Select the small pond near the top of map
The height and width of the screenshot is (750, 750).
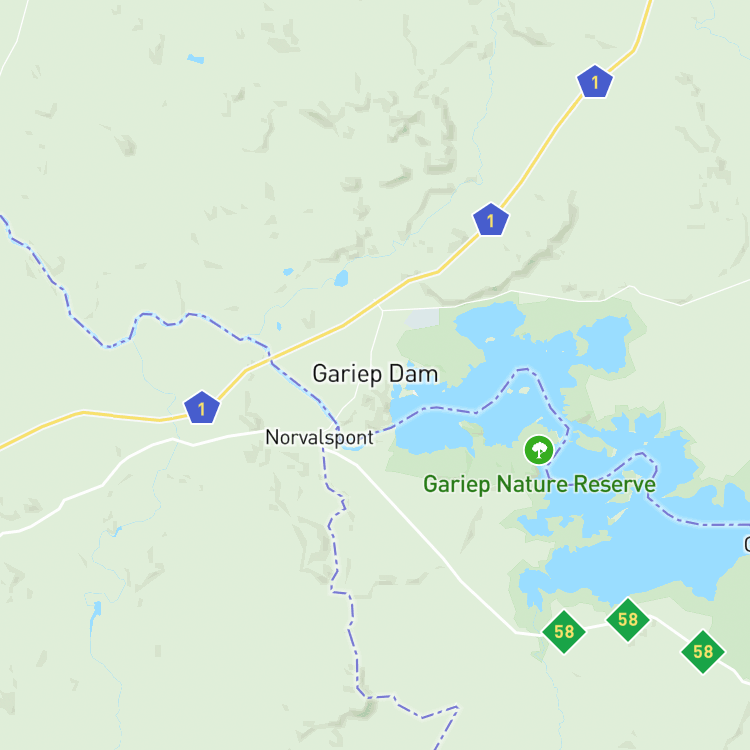tap(196, 59)
